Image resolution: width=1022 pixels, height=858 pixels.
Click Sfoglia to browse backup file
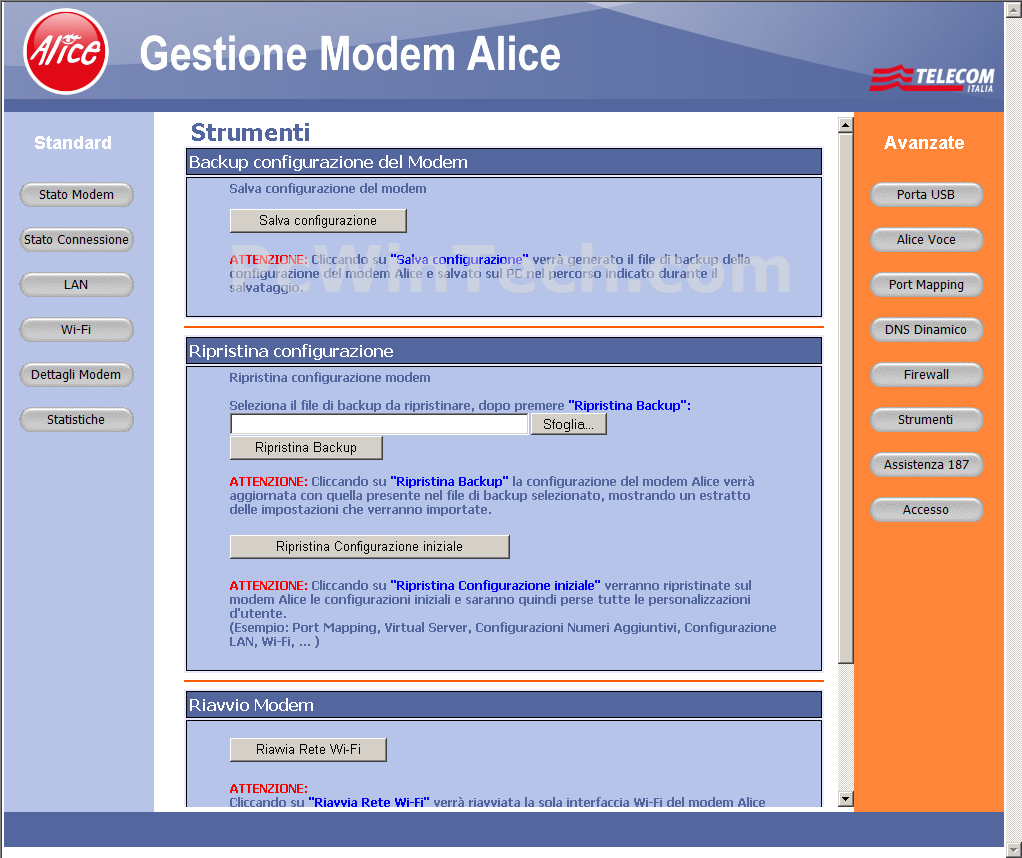coord(568,424)
